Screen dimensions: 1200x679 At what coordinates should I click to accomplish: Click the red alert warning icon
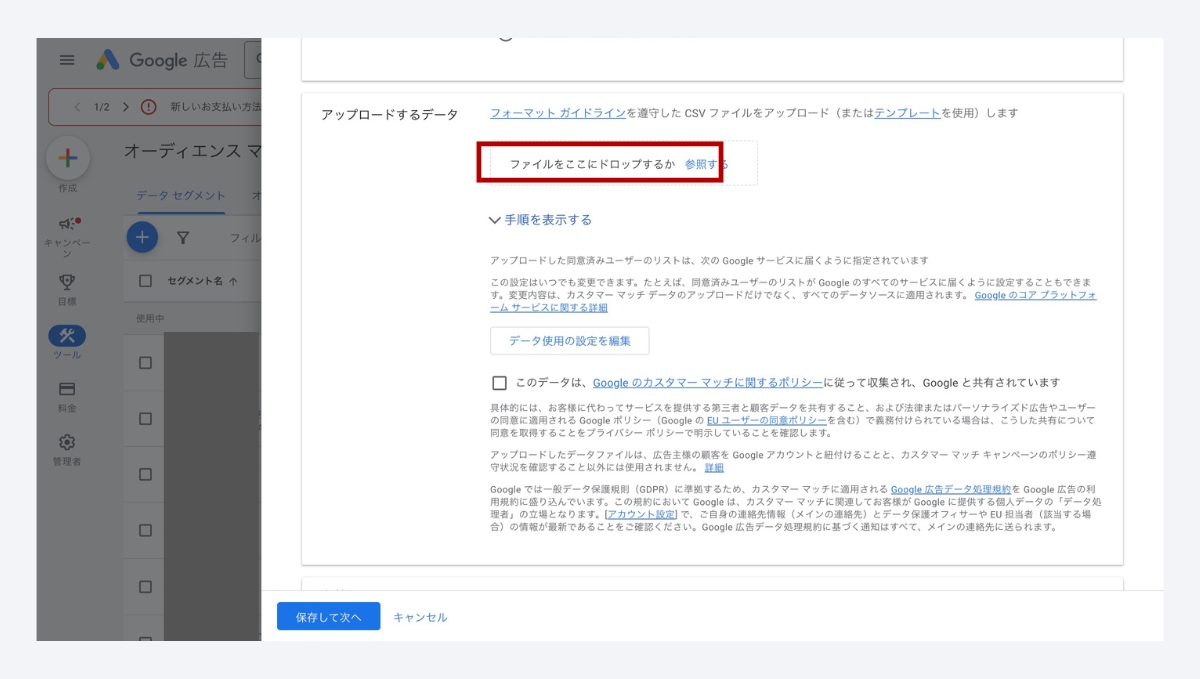point(148,107)
